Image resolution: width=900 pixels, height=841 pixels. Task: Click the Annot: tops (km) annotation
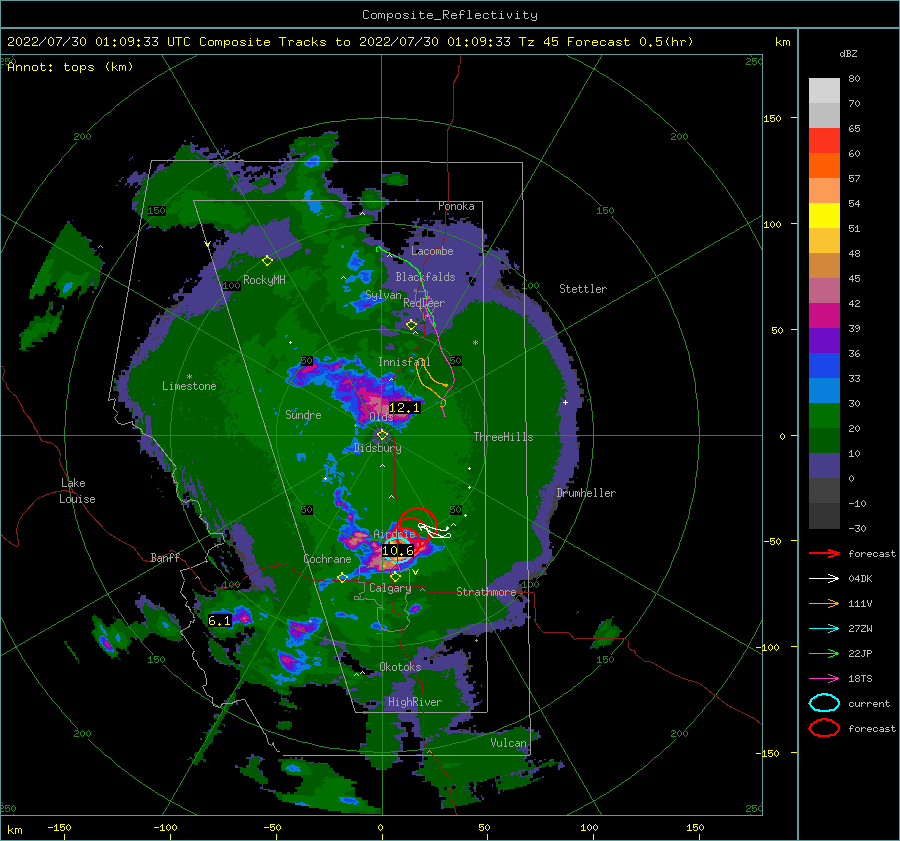(x=70, y=67)
